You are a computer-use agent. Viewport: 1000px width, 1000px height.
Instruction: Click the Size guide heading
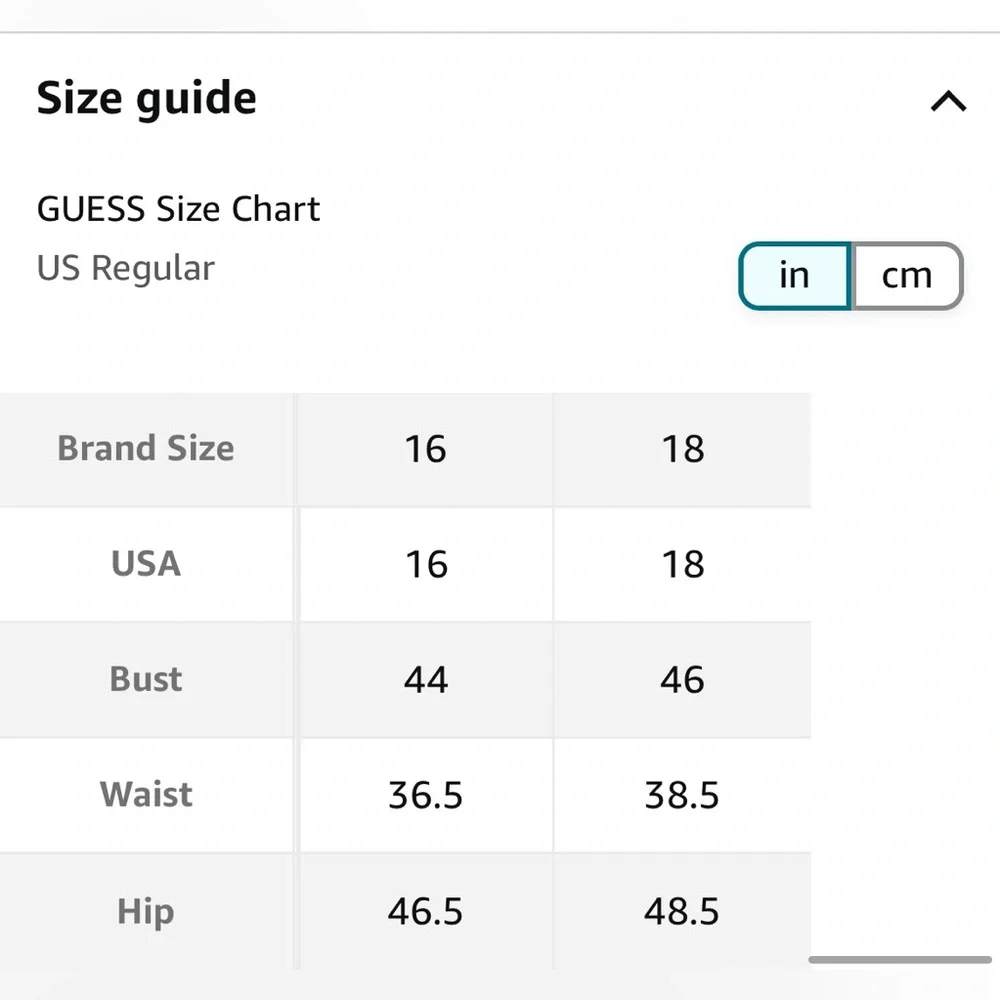point(147,98)
